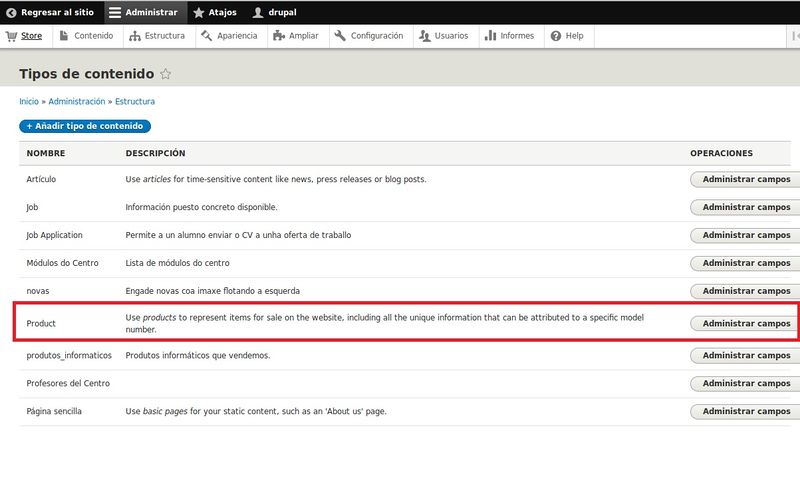Click the star icon next to Atajos
This screenshot has height=482, width=800.
(x=198, y=12)
